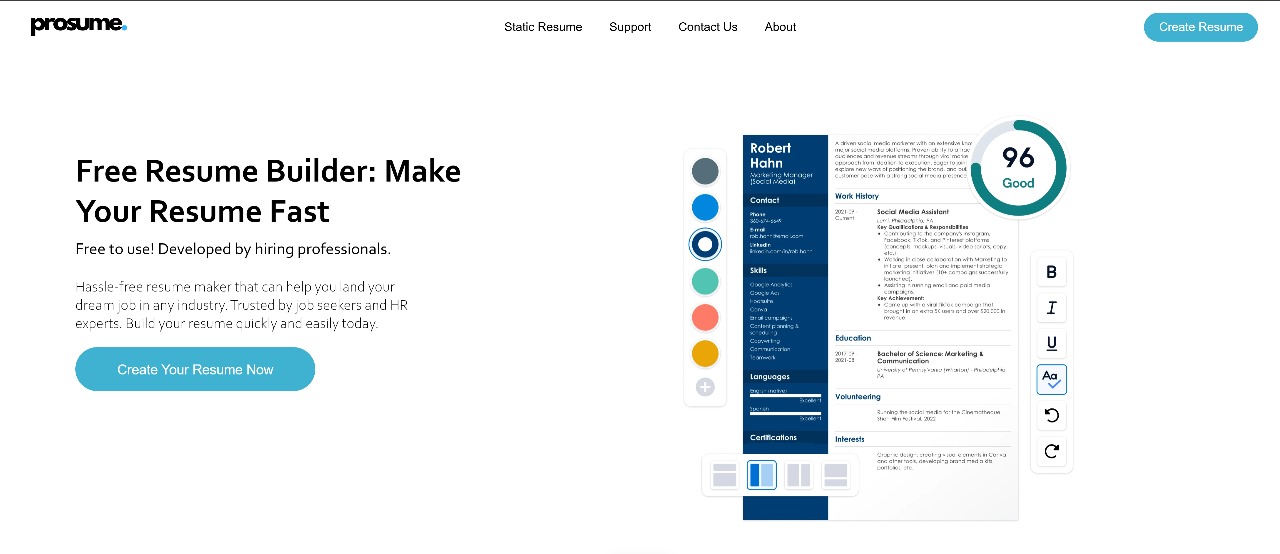
Task: Navigate to the About page
Action: click(x=780, y=27)
